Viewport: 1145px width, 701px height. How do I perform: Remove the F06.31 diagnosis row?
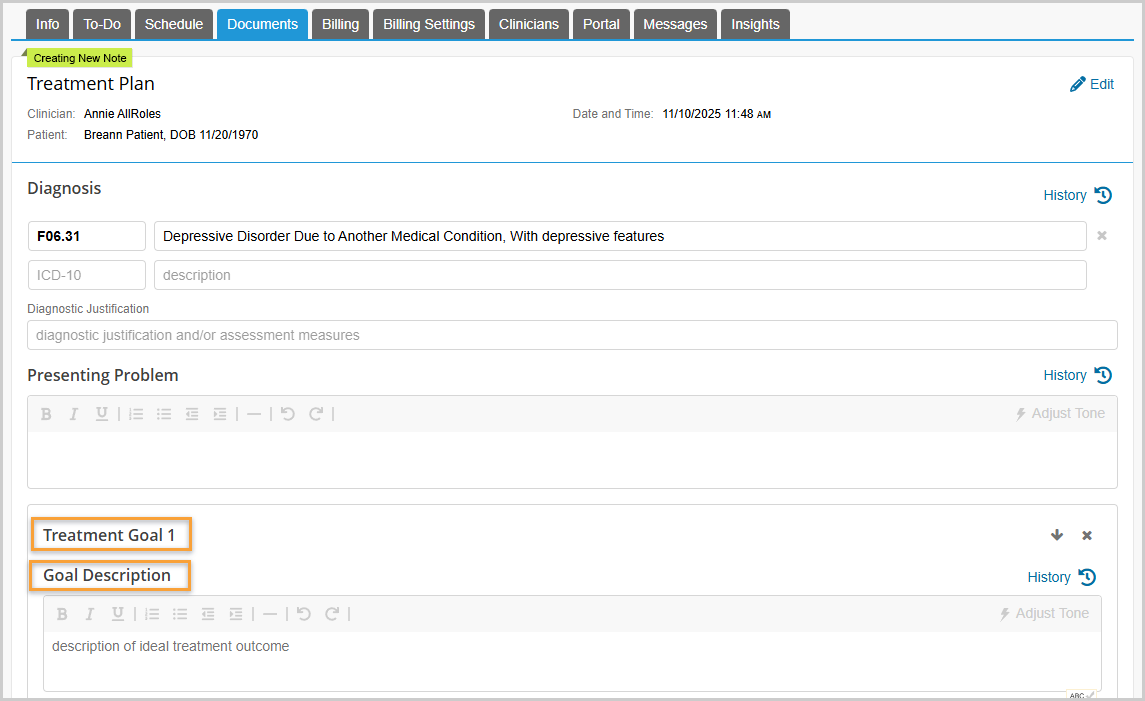(1102, 236)
